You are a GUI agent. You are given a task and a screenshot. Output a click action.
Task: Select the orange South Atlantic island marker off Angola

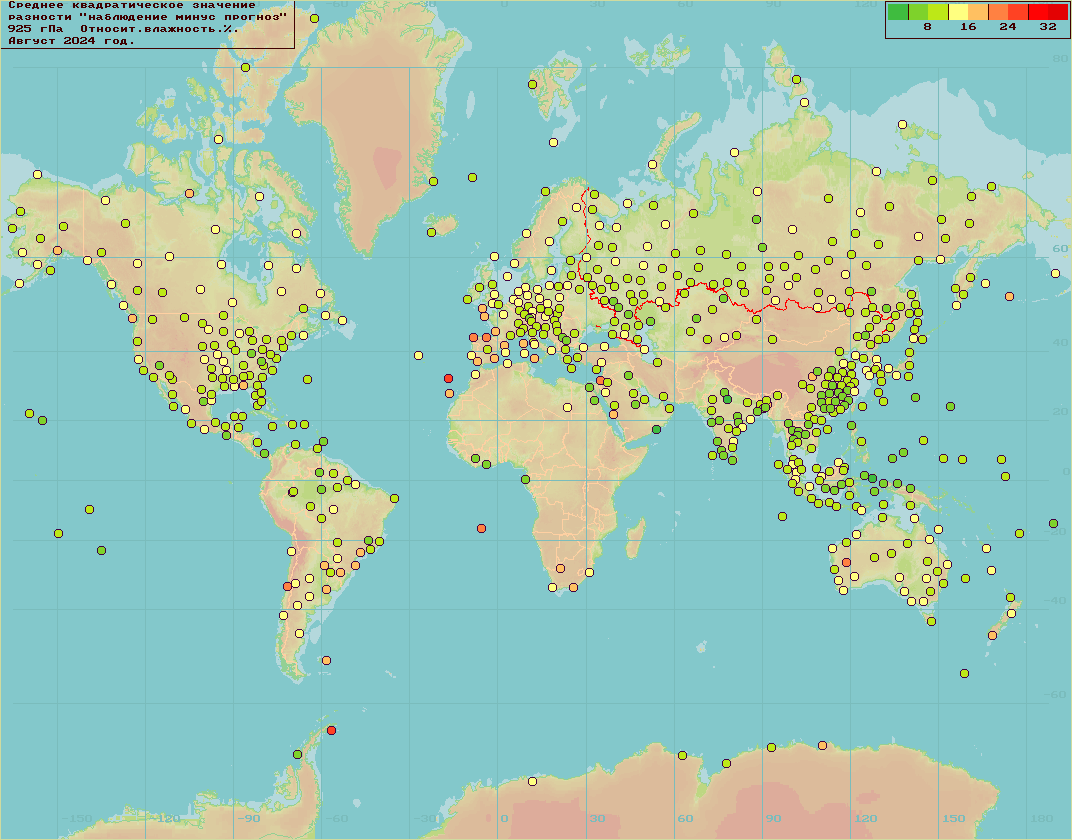(481, 528)
